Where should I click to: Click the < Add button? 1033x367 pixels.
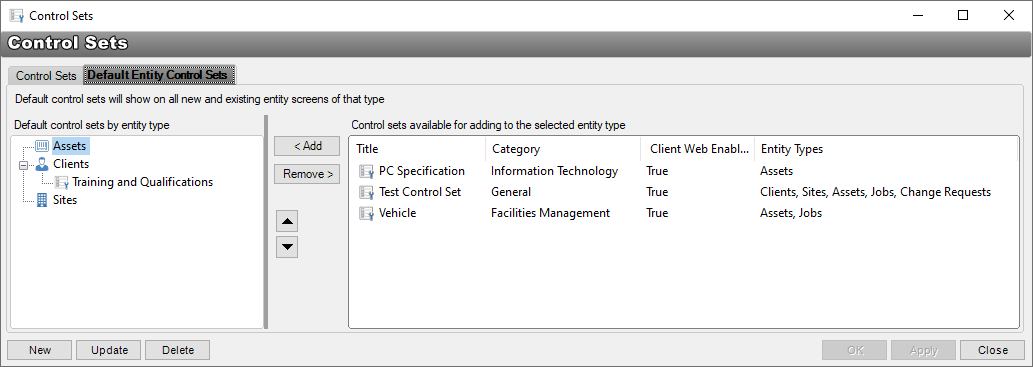pos(308,146)
